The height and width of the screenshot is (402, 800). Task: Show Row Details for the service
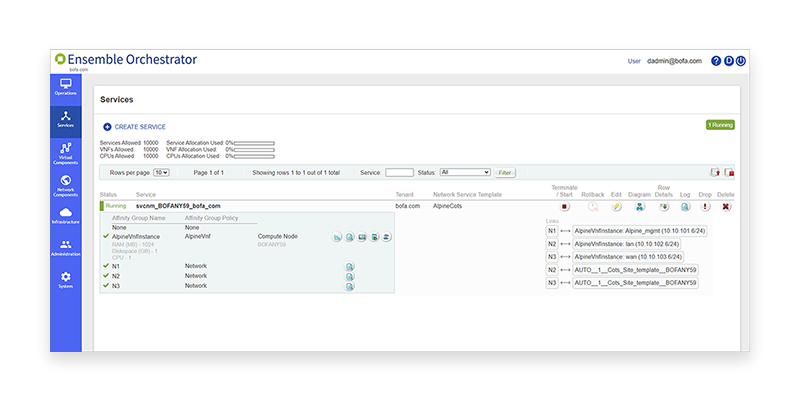point(662,206)
